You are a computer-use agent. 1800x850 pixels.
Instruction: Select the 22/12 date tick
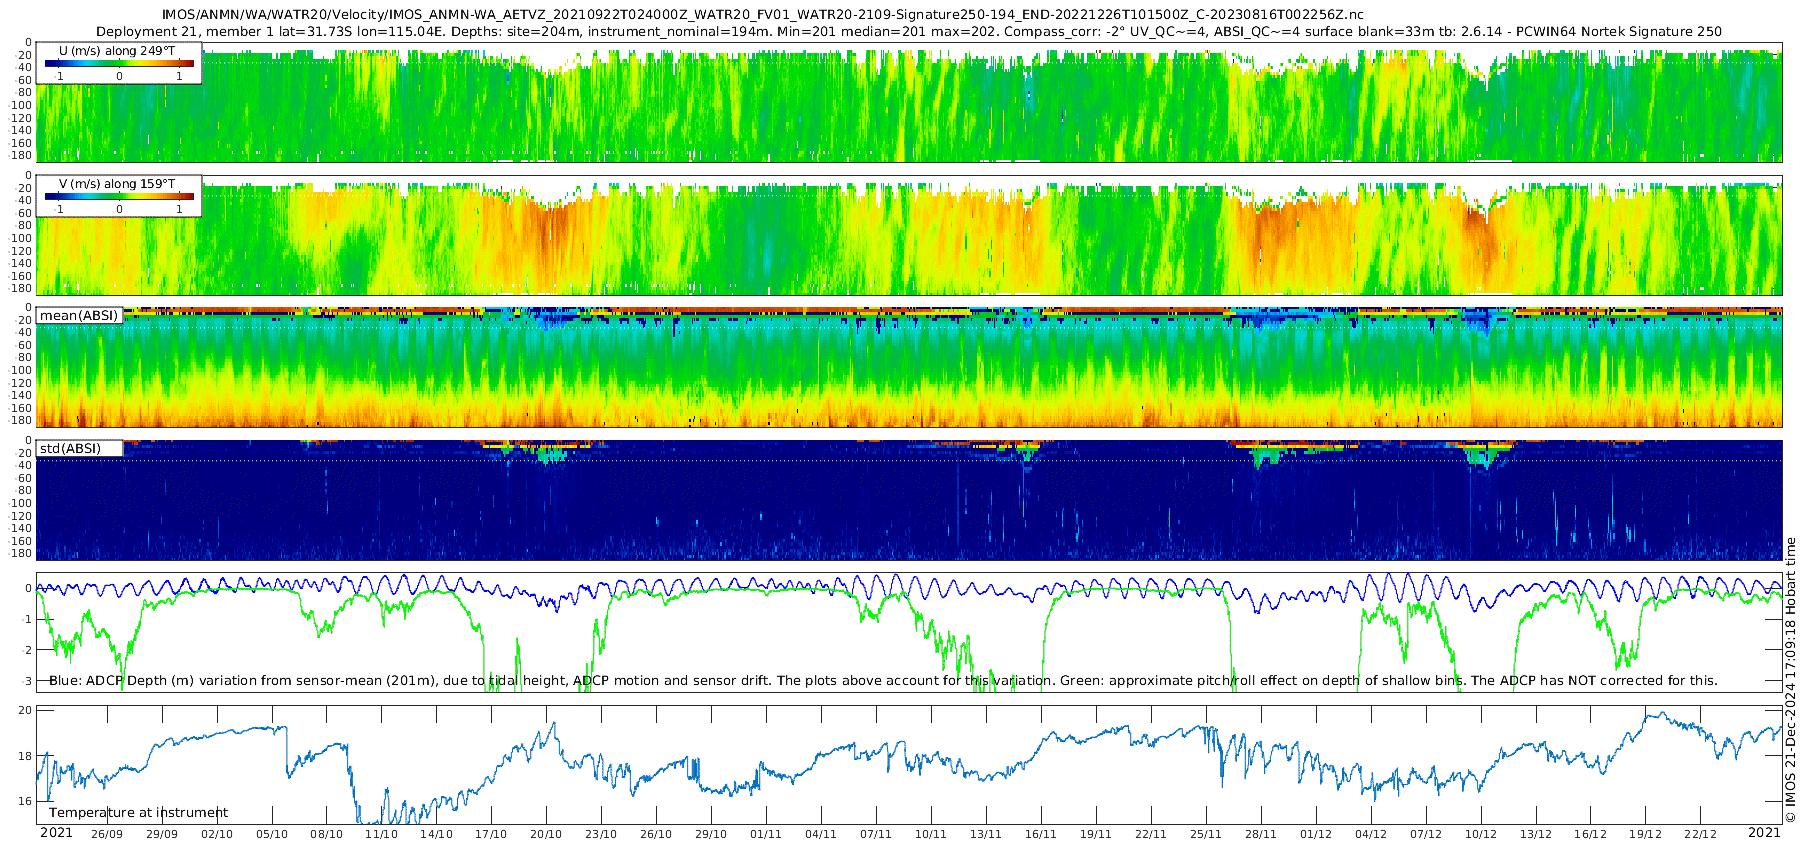pyautogui.click(x=1700, y=834)
